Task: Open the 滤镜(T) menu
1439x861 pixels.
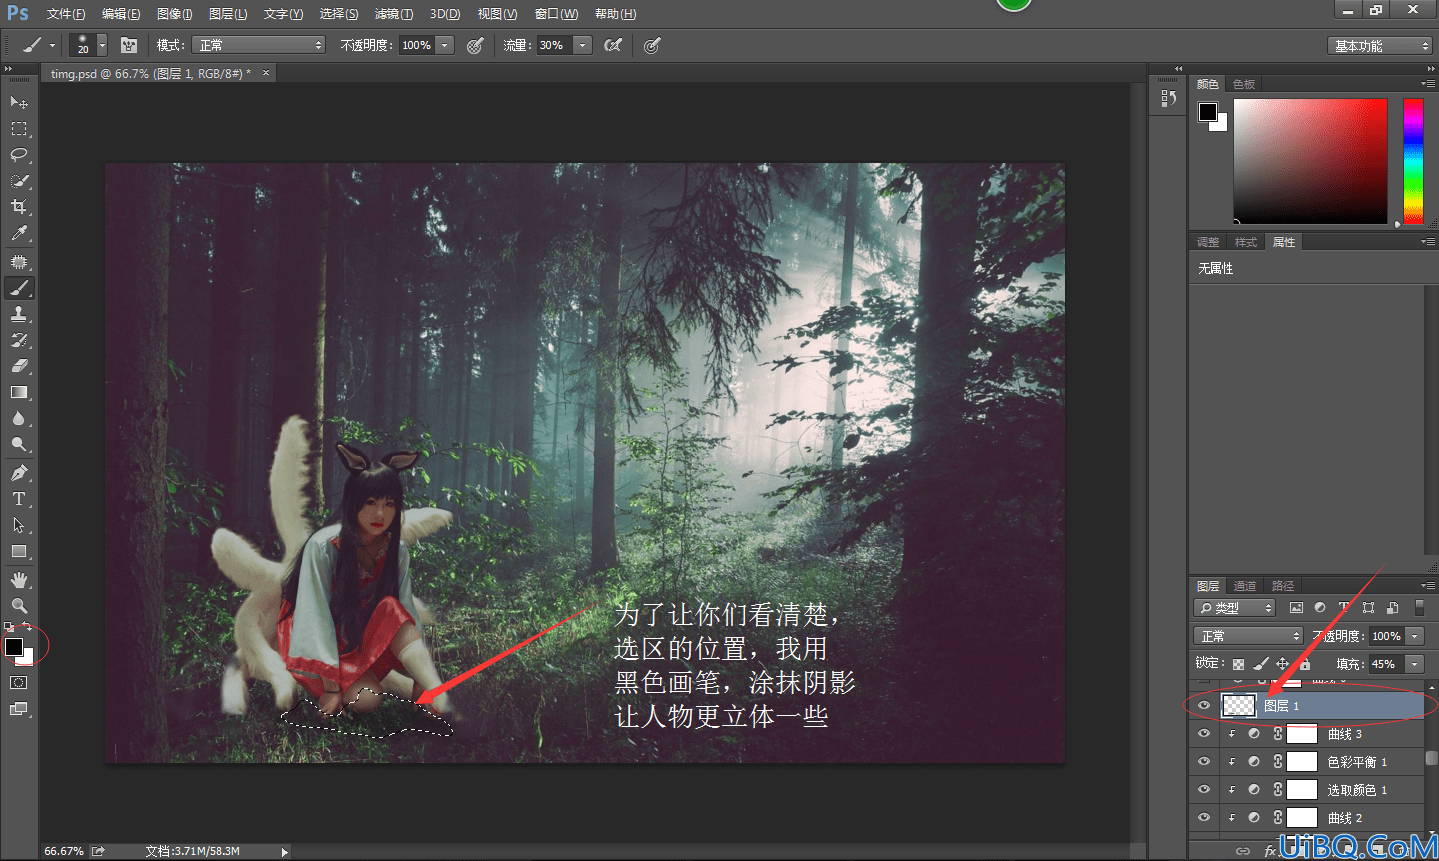Action: click(393, 14)
